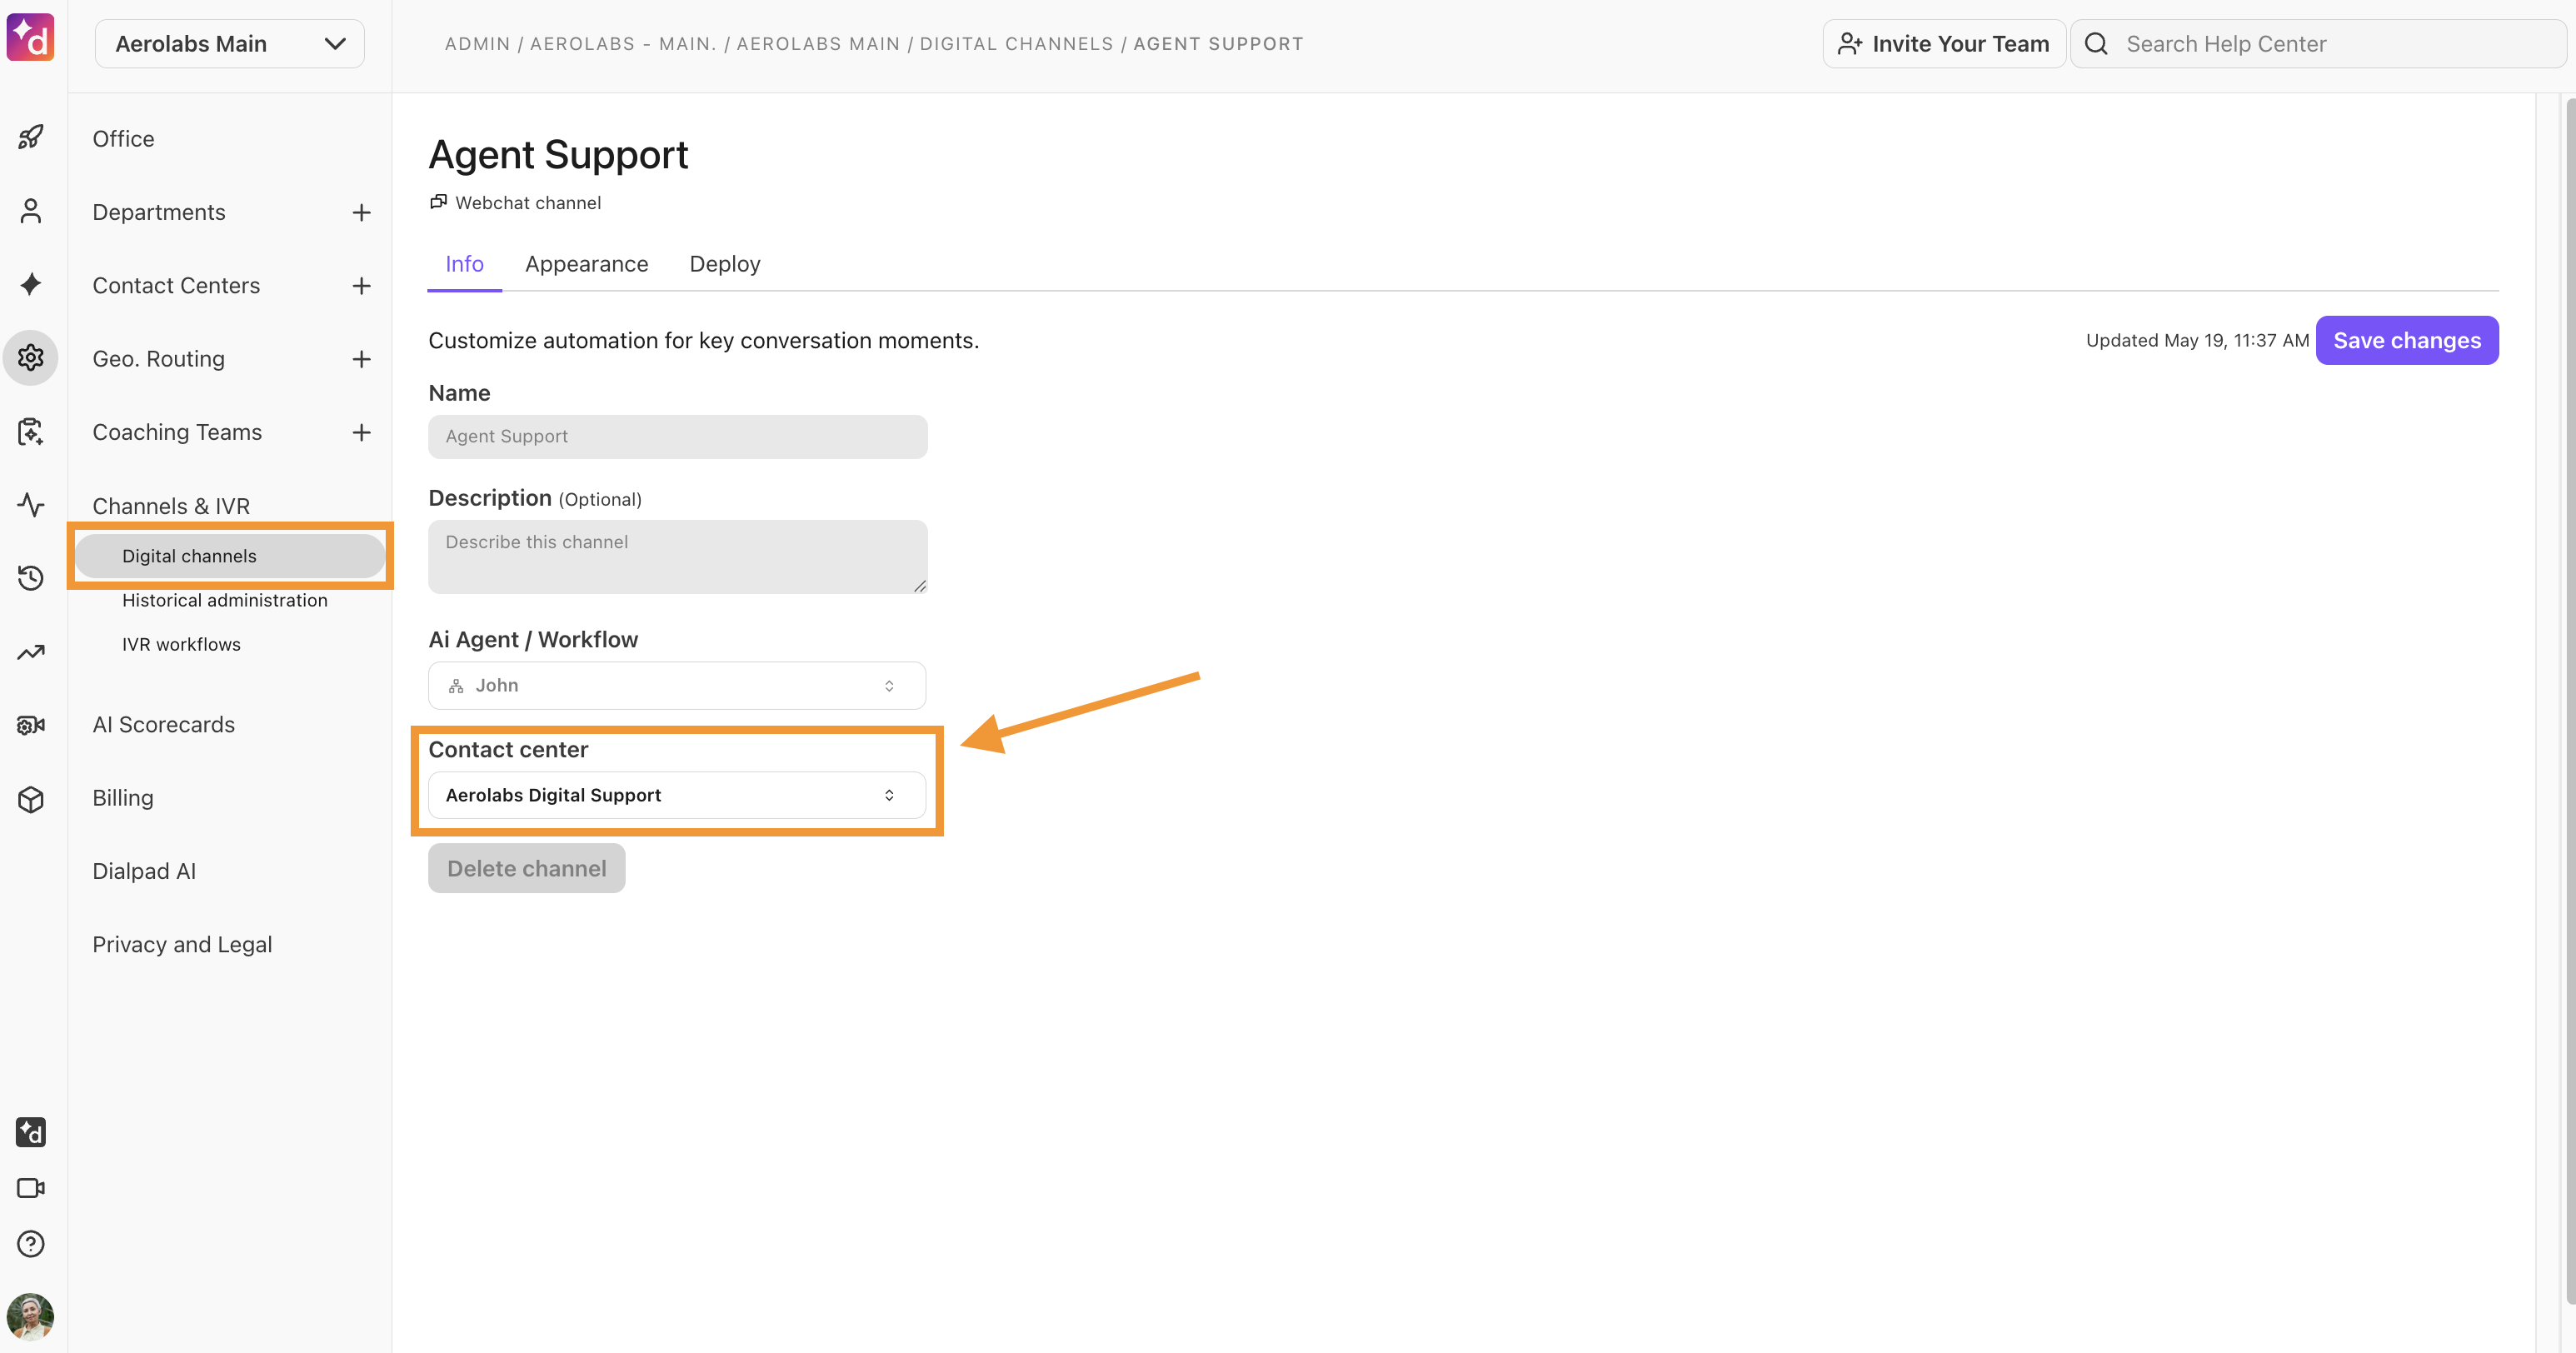Screen dimensions: 2576x1353
Task: Add a new contact center with plus icon
Action: coord(362,286)
